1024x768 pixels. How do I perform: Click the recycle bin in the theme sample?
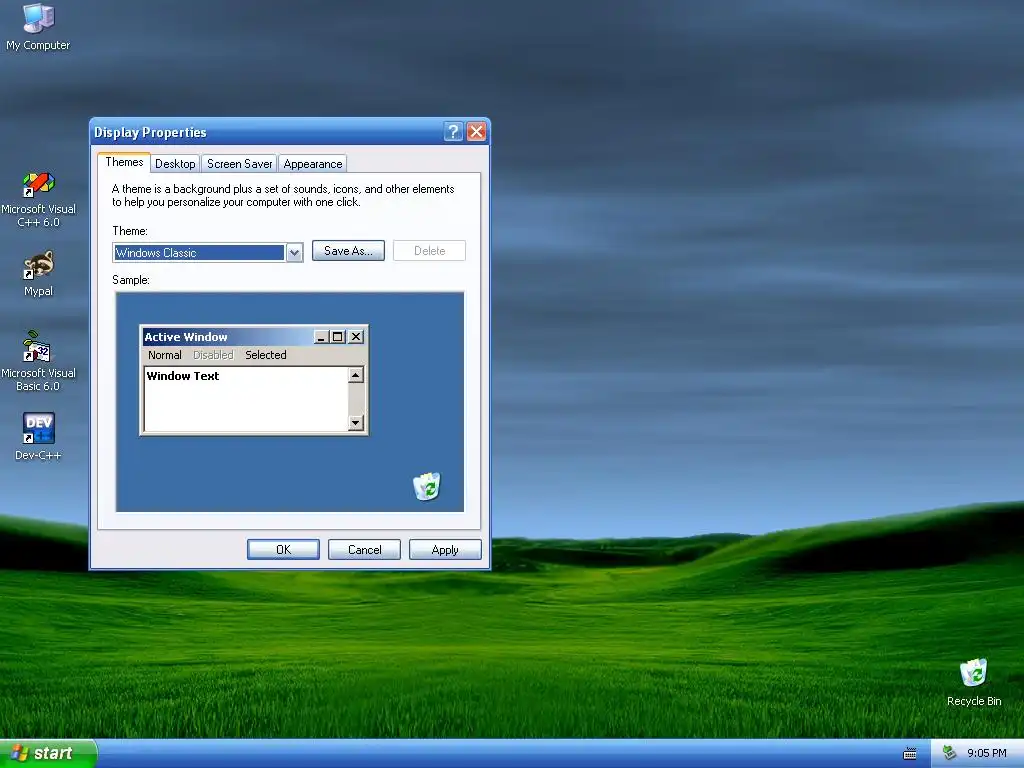point(426,487)
